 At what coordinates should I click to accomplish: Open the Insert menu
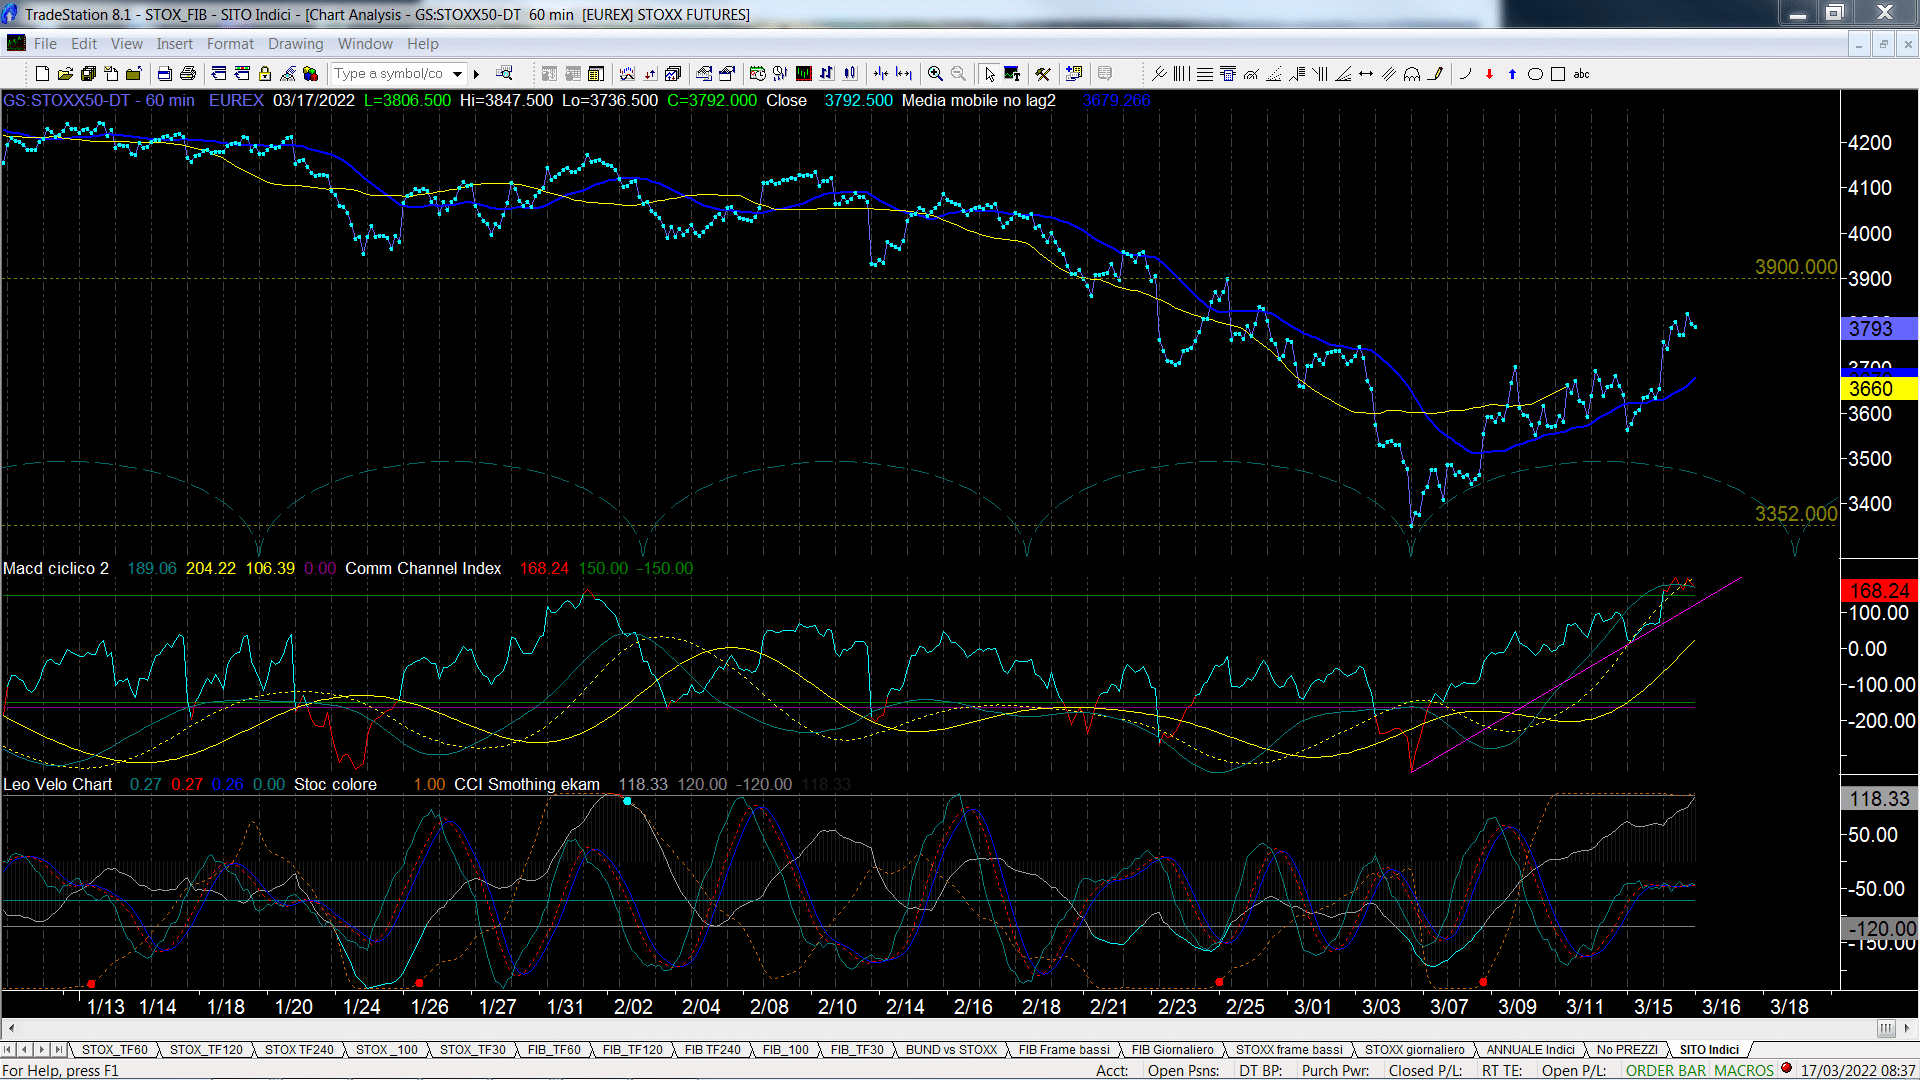click(175, 44)
